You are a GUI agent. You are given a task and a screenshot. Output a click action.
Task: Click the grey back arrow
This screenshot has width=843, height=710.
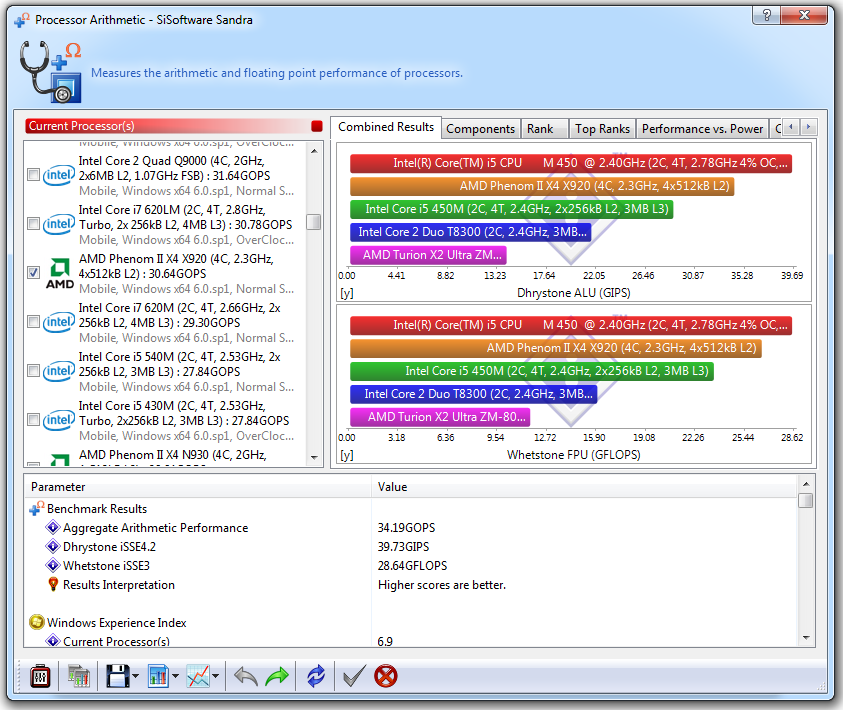point(246,676)
